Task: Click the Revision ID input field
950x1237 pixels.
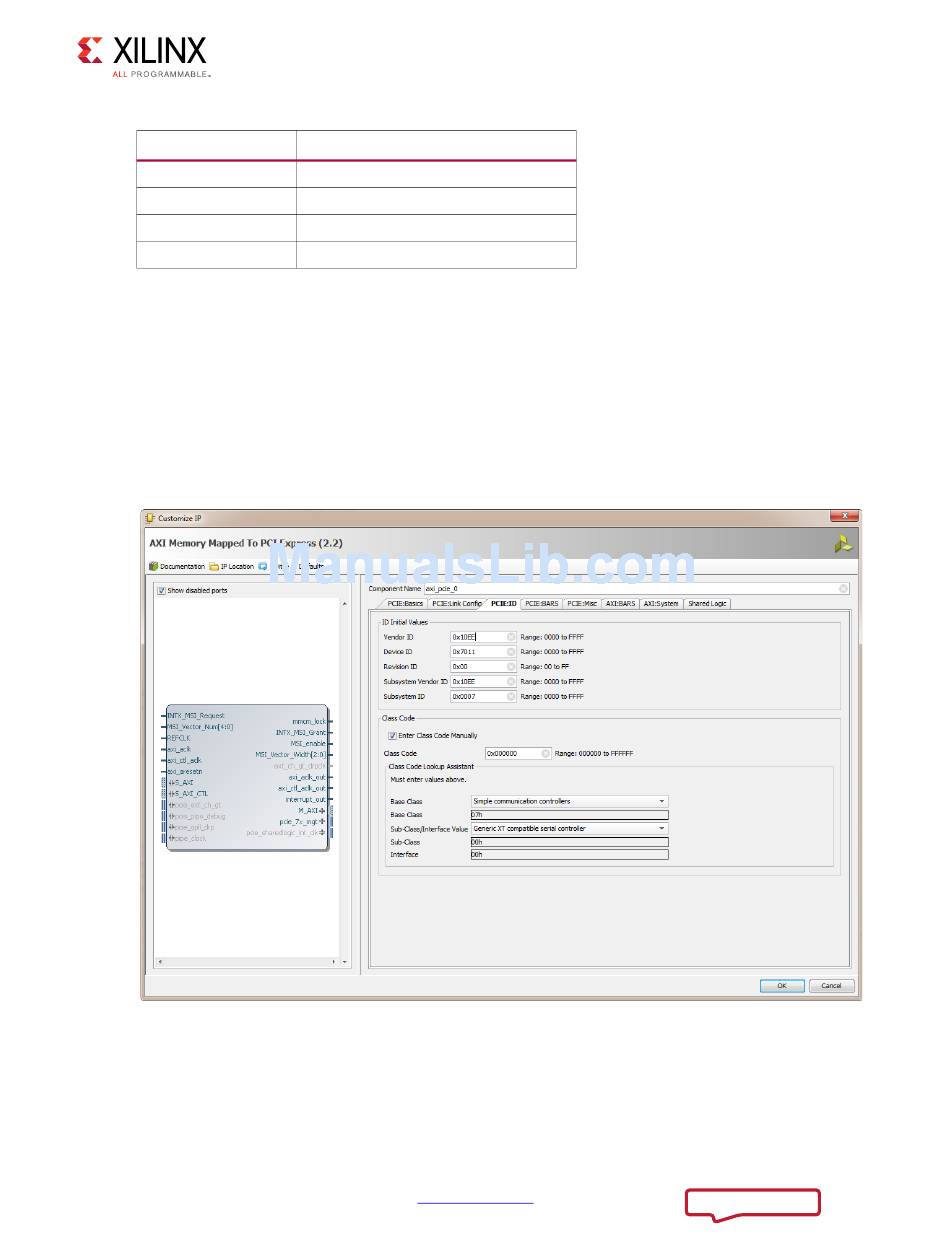Action: [484, 667]
